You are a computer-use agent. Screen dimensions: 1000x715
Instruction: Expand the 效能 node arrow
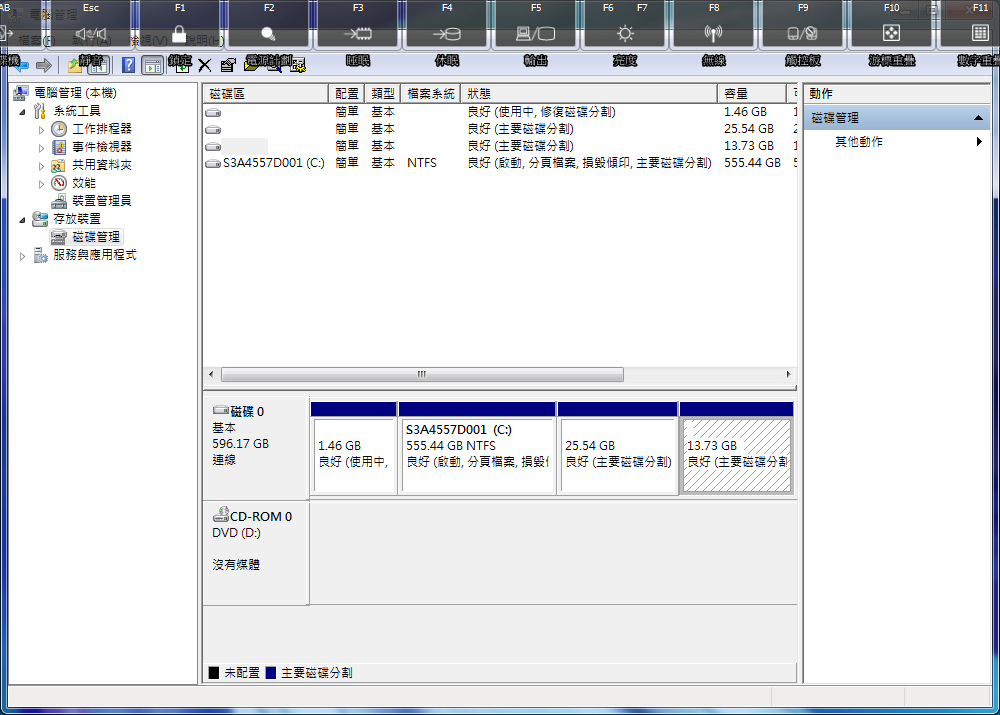(x=41, y=184)
